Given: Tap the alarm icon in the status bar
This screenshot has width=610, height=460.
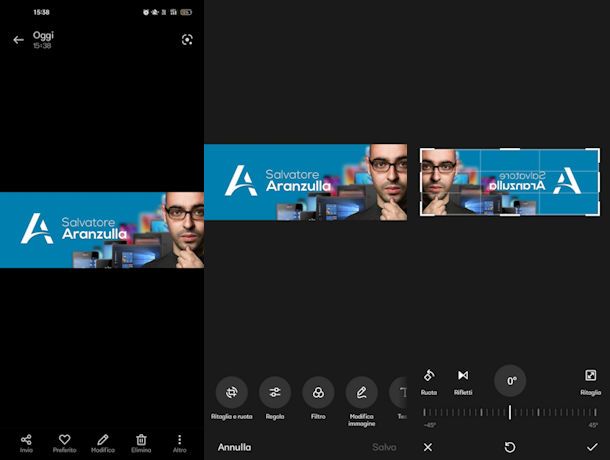Looking at the screenshot, I should pos(146,12).
